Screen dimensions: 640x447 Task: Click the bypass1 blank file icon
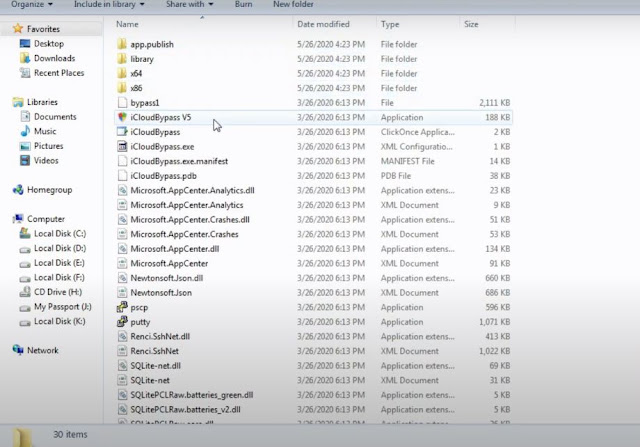[x=122, y=102]
